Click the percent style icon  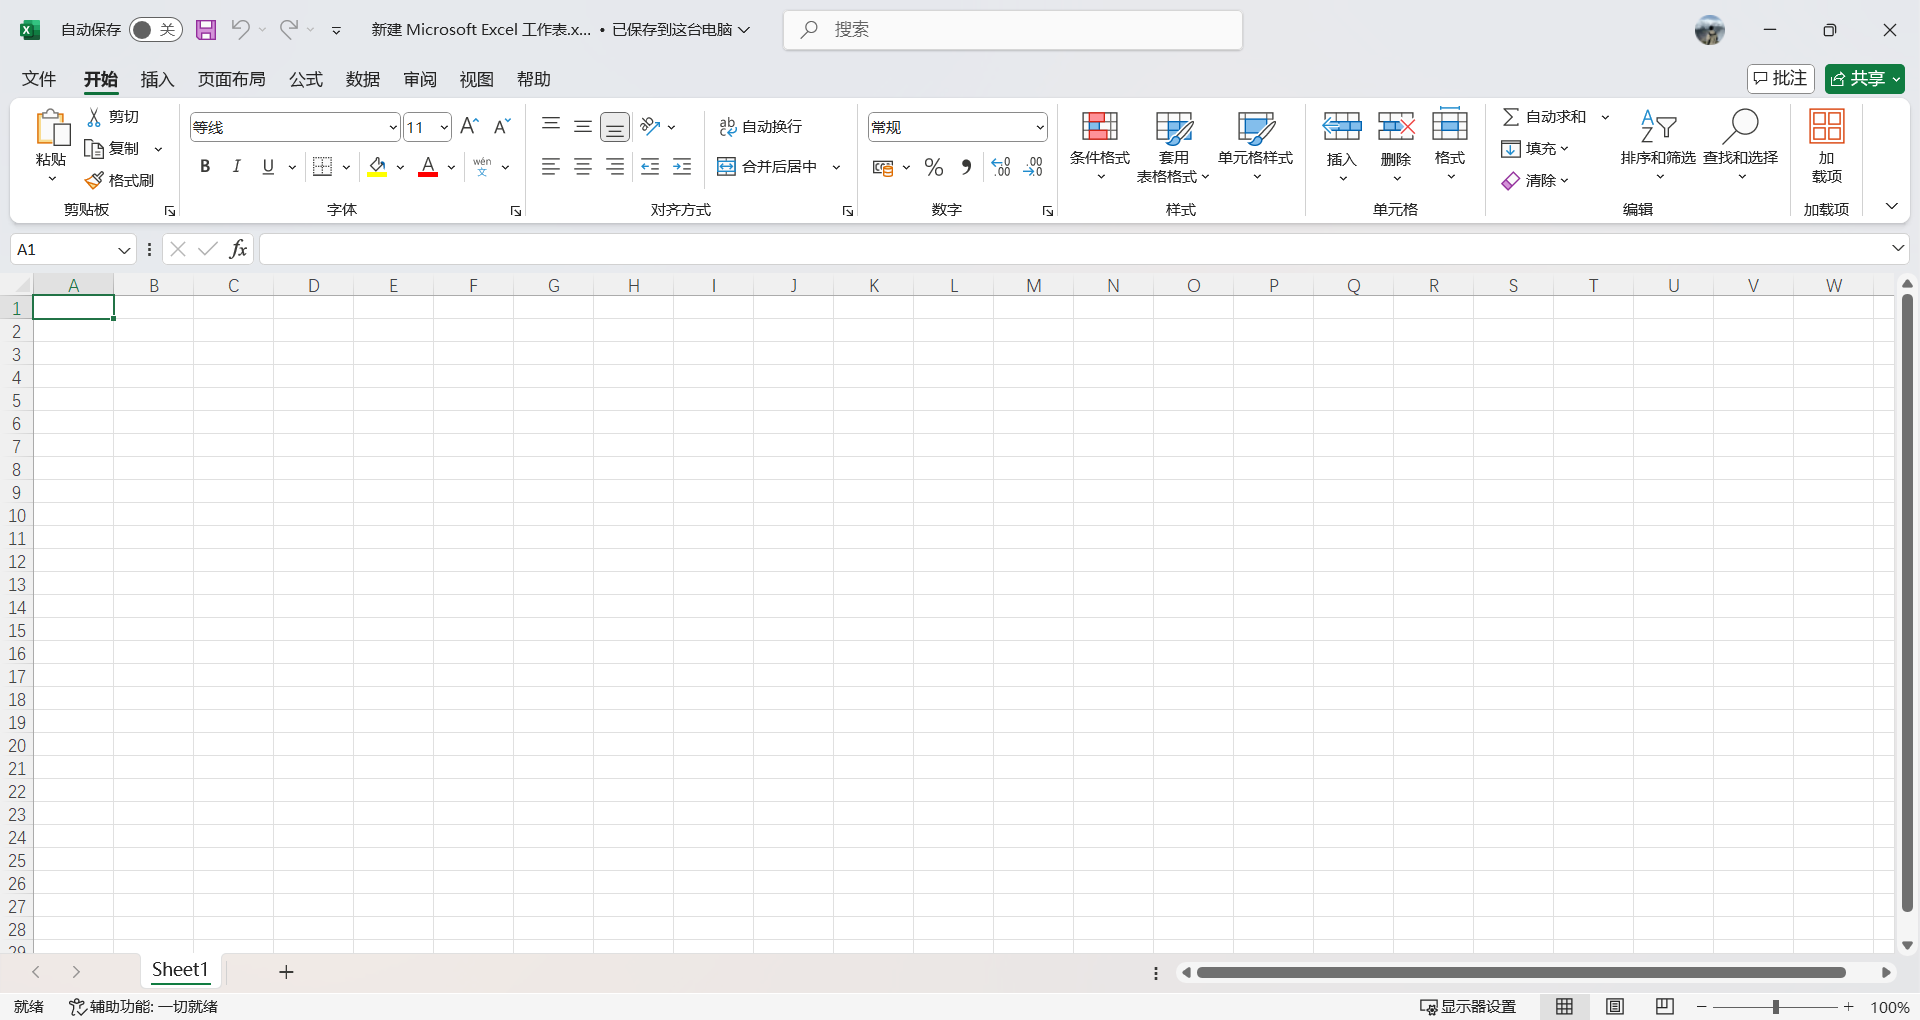click(933, 168)
